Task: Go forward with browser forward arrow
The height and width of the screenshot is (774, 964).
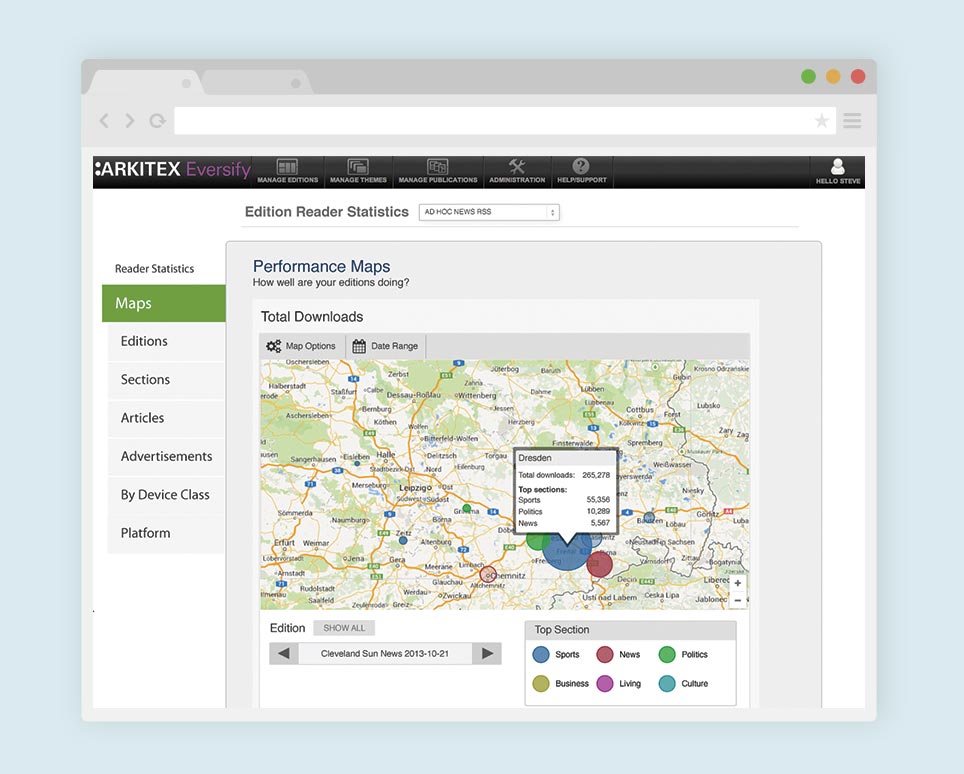Action: pos(130,120)
